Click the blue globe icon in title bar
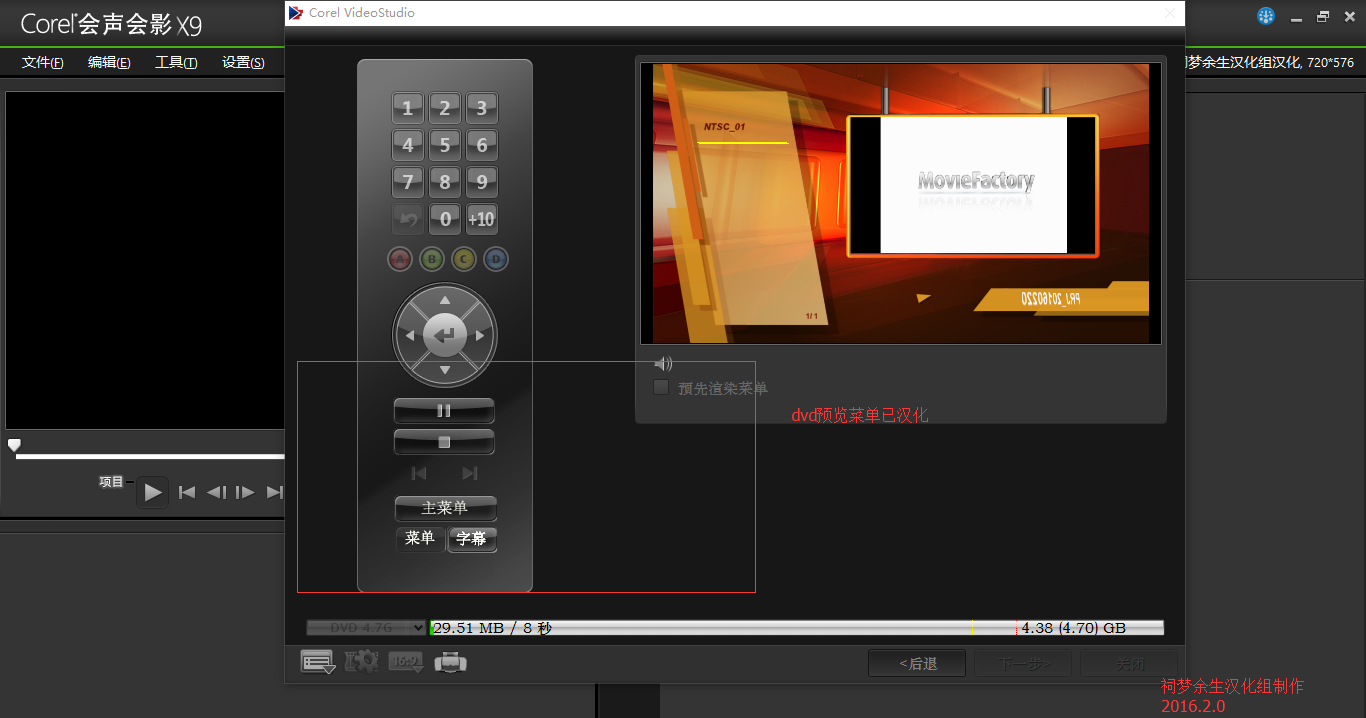 pos(1266,17)
